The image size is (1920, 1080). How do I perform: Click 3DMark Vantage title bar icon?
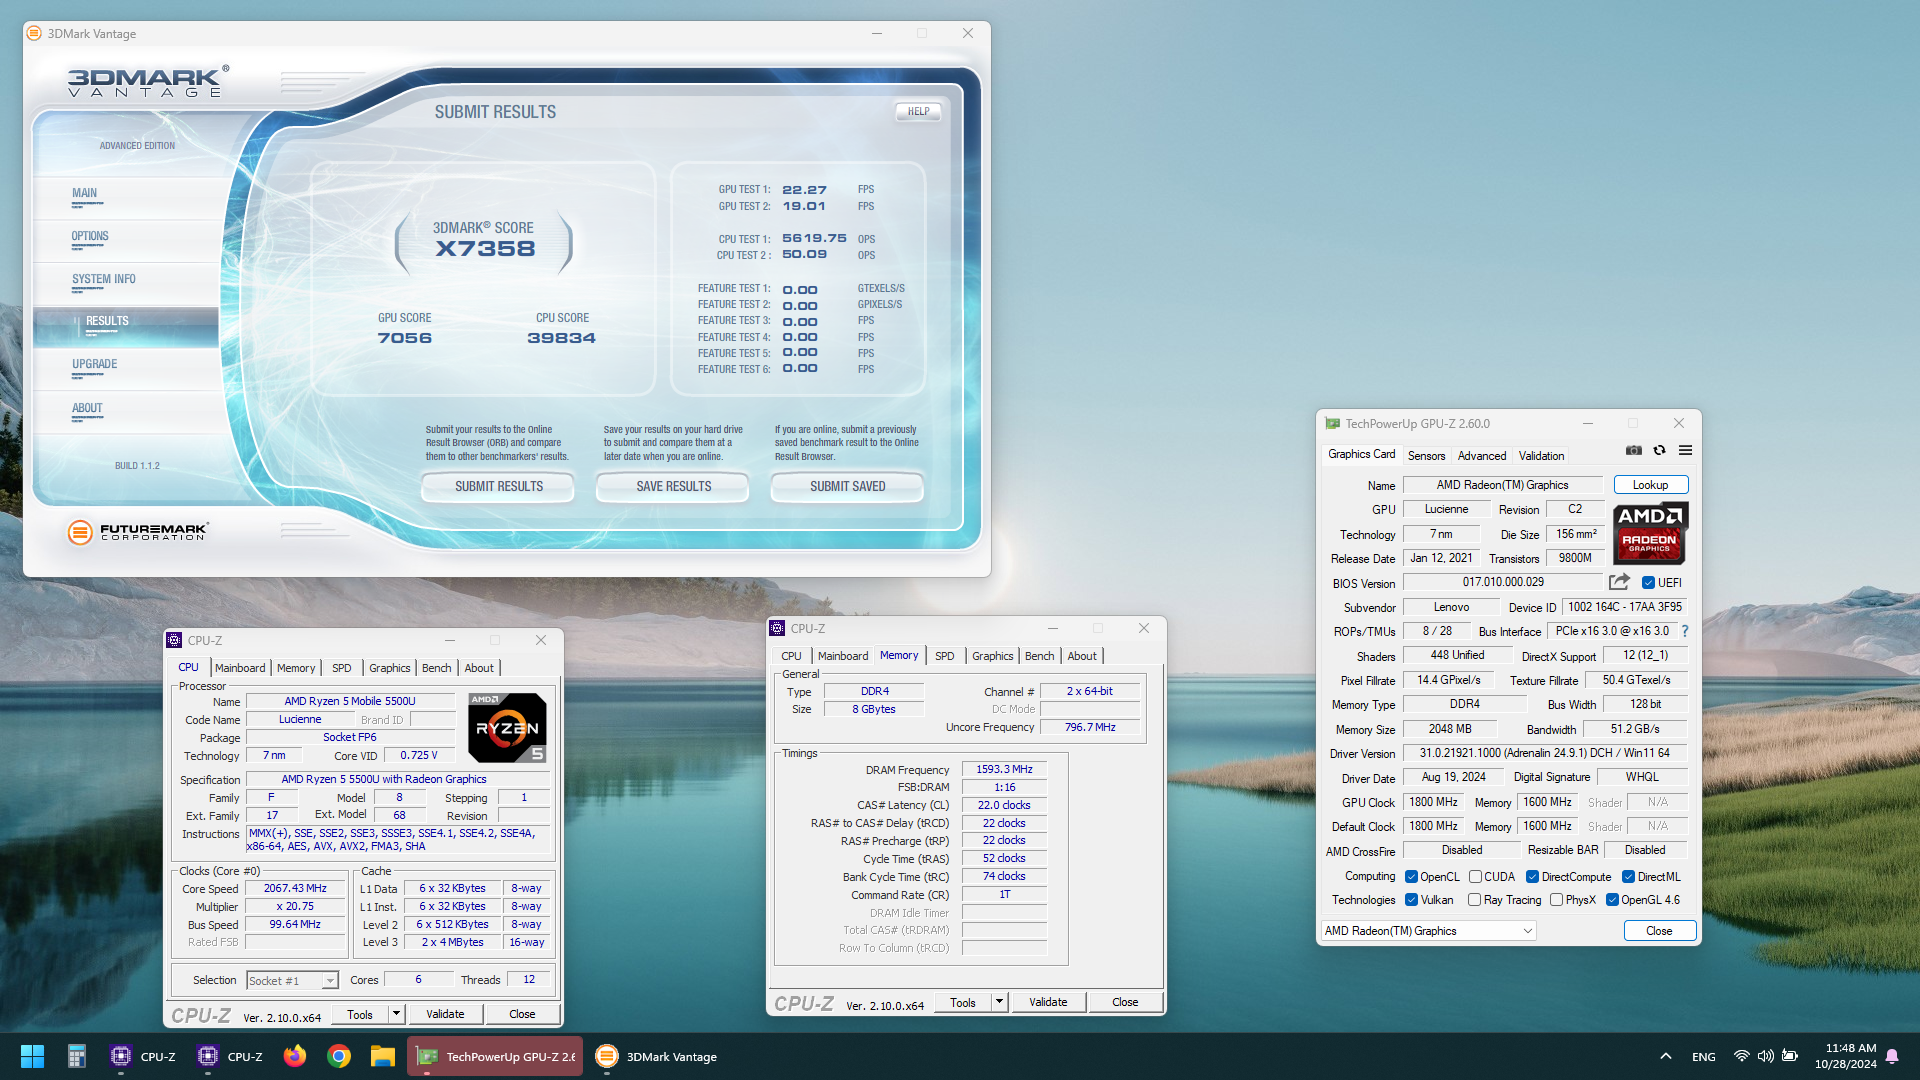(34, 33)
